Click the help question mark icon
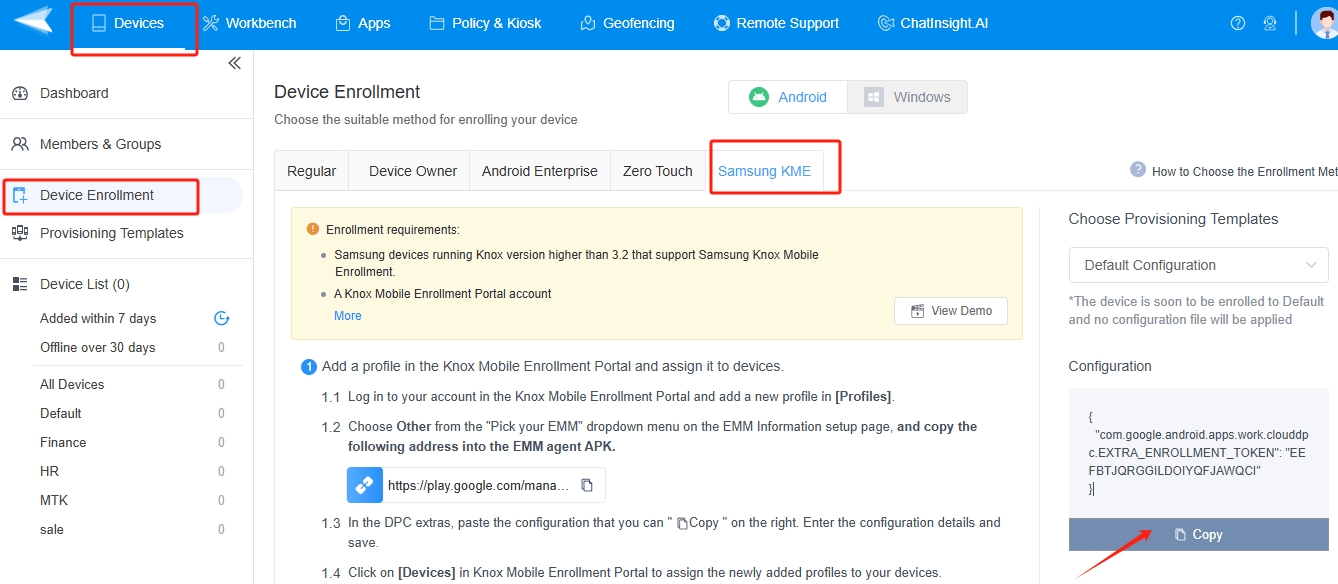The image size is (1338, 584). 1238,23
